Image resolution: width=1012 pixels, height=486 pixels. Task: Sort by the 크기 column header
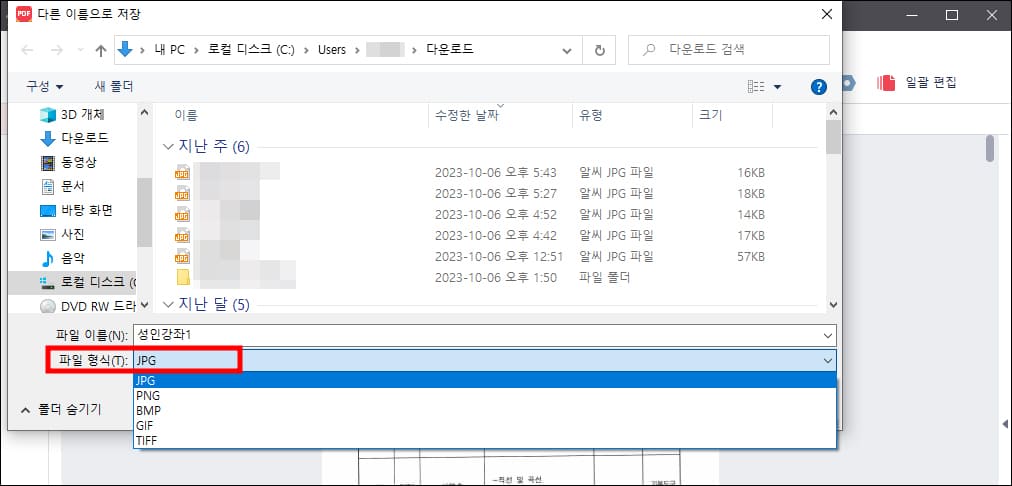pyautogui.click(x=711, y=116)
